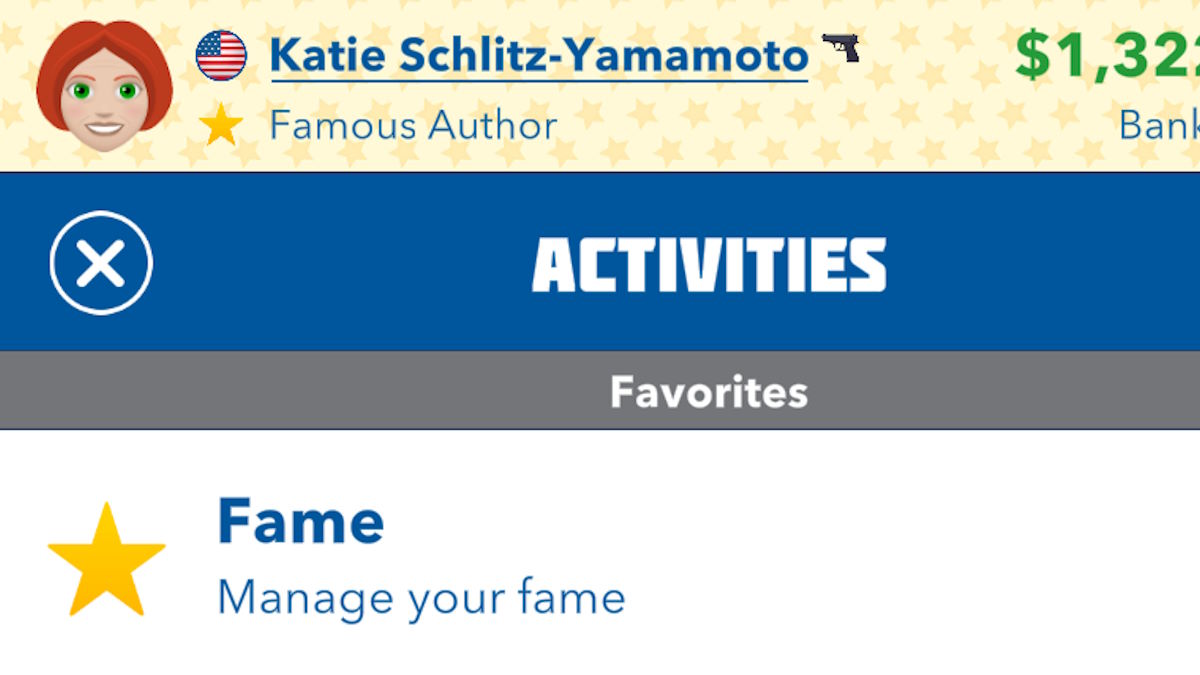Click the American flag icon

[x=221, y=55]
